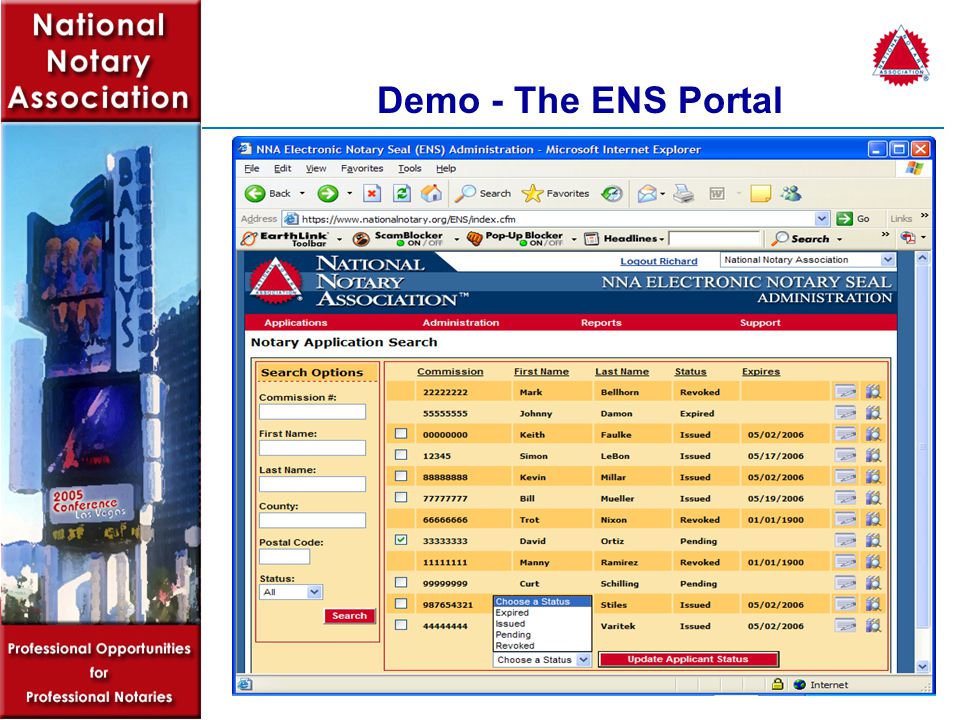The width and height of the screenshot is (960, 720).
Task: Click the Commission # input field
Action: [312, 412]
